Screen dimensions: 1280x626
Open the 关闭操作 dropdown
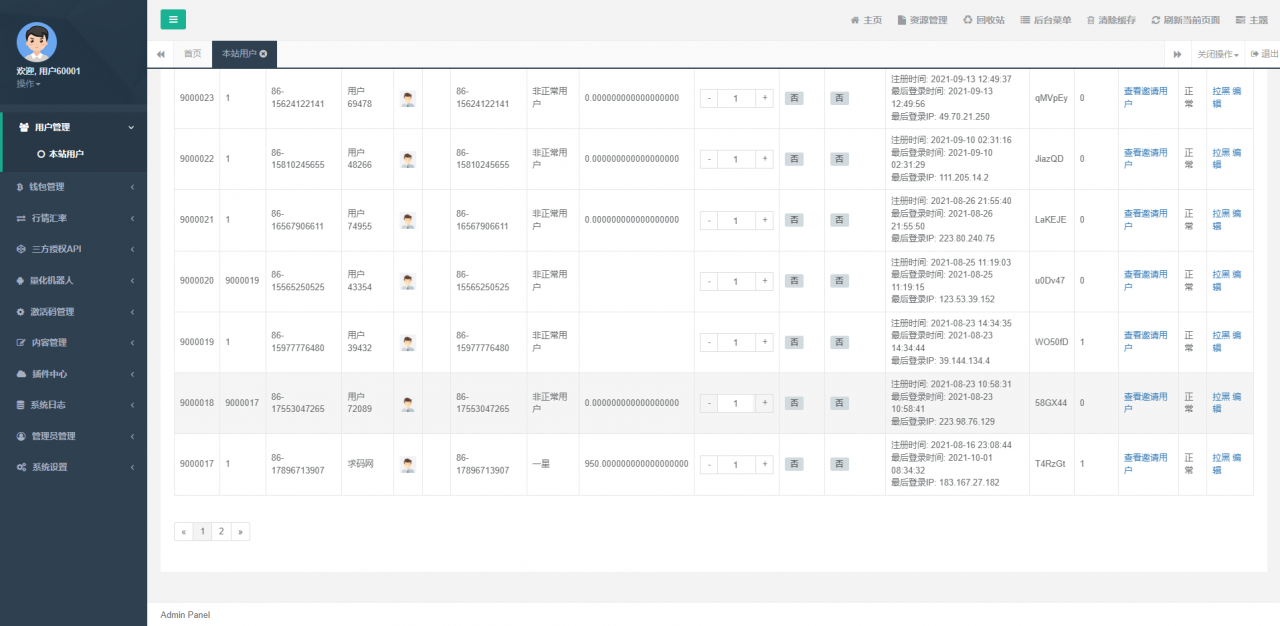pos(1217,54)
